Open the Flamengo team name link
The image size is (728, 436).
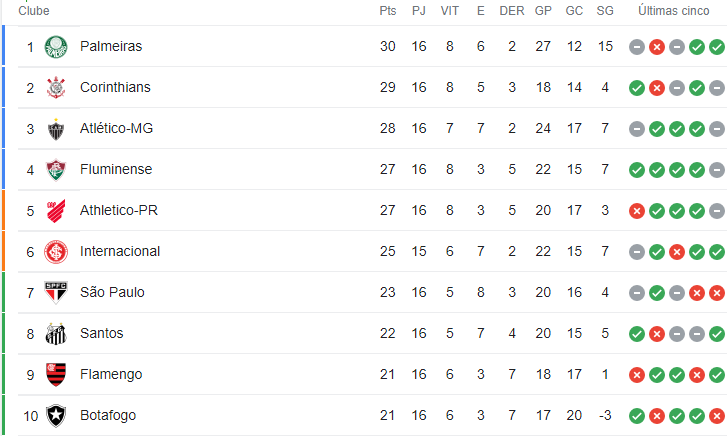[x=111, y=374]
